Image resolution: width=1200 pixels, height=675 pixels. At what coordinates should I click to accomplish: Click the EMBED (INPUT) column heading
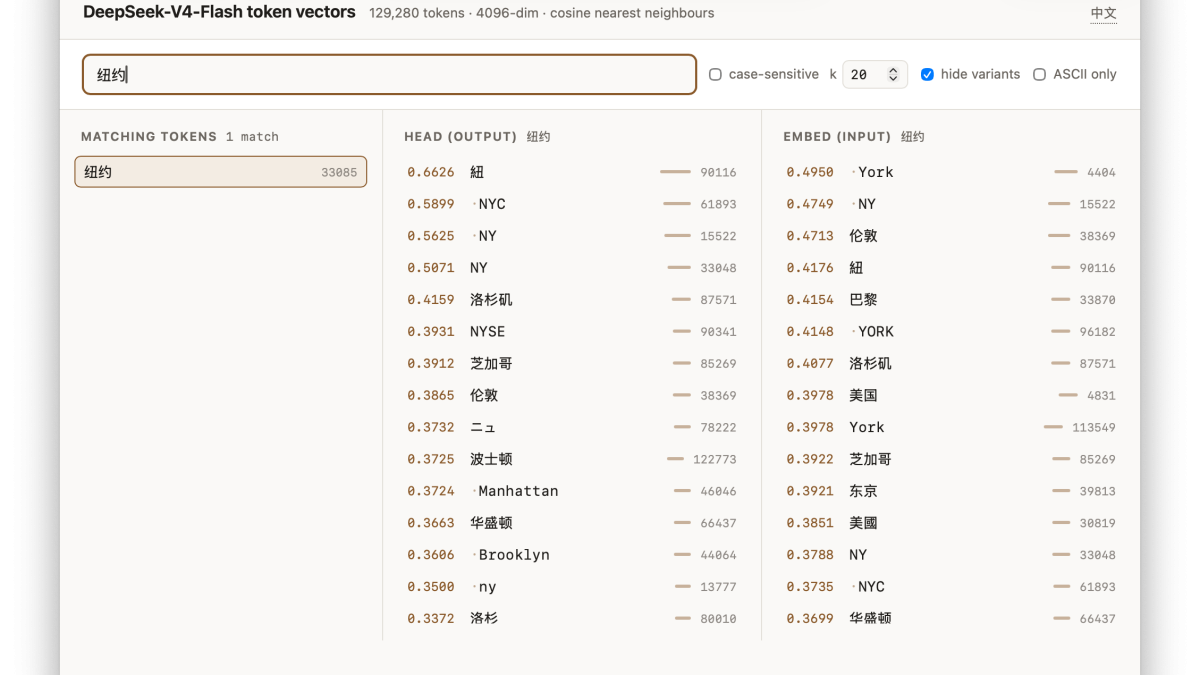tap(837, 137)
